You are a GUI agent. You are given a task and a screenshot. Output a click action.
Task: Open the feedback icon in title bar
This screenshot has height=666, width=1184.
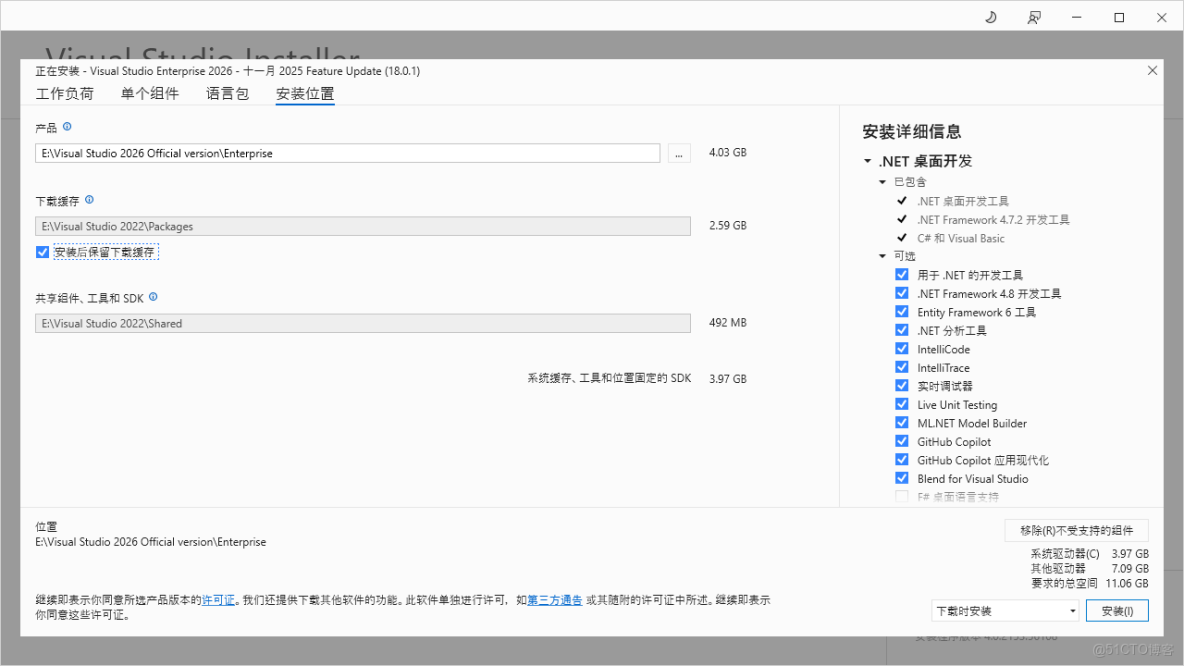[1034, 16]
